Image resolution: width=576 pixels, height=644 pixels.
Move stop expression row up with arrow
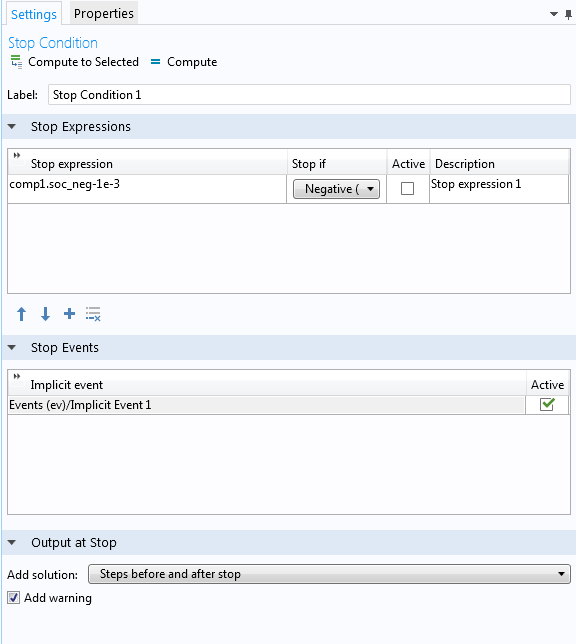coord(21,314)
